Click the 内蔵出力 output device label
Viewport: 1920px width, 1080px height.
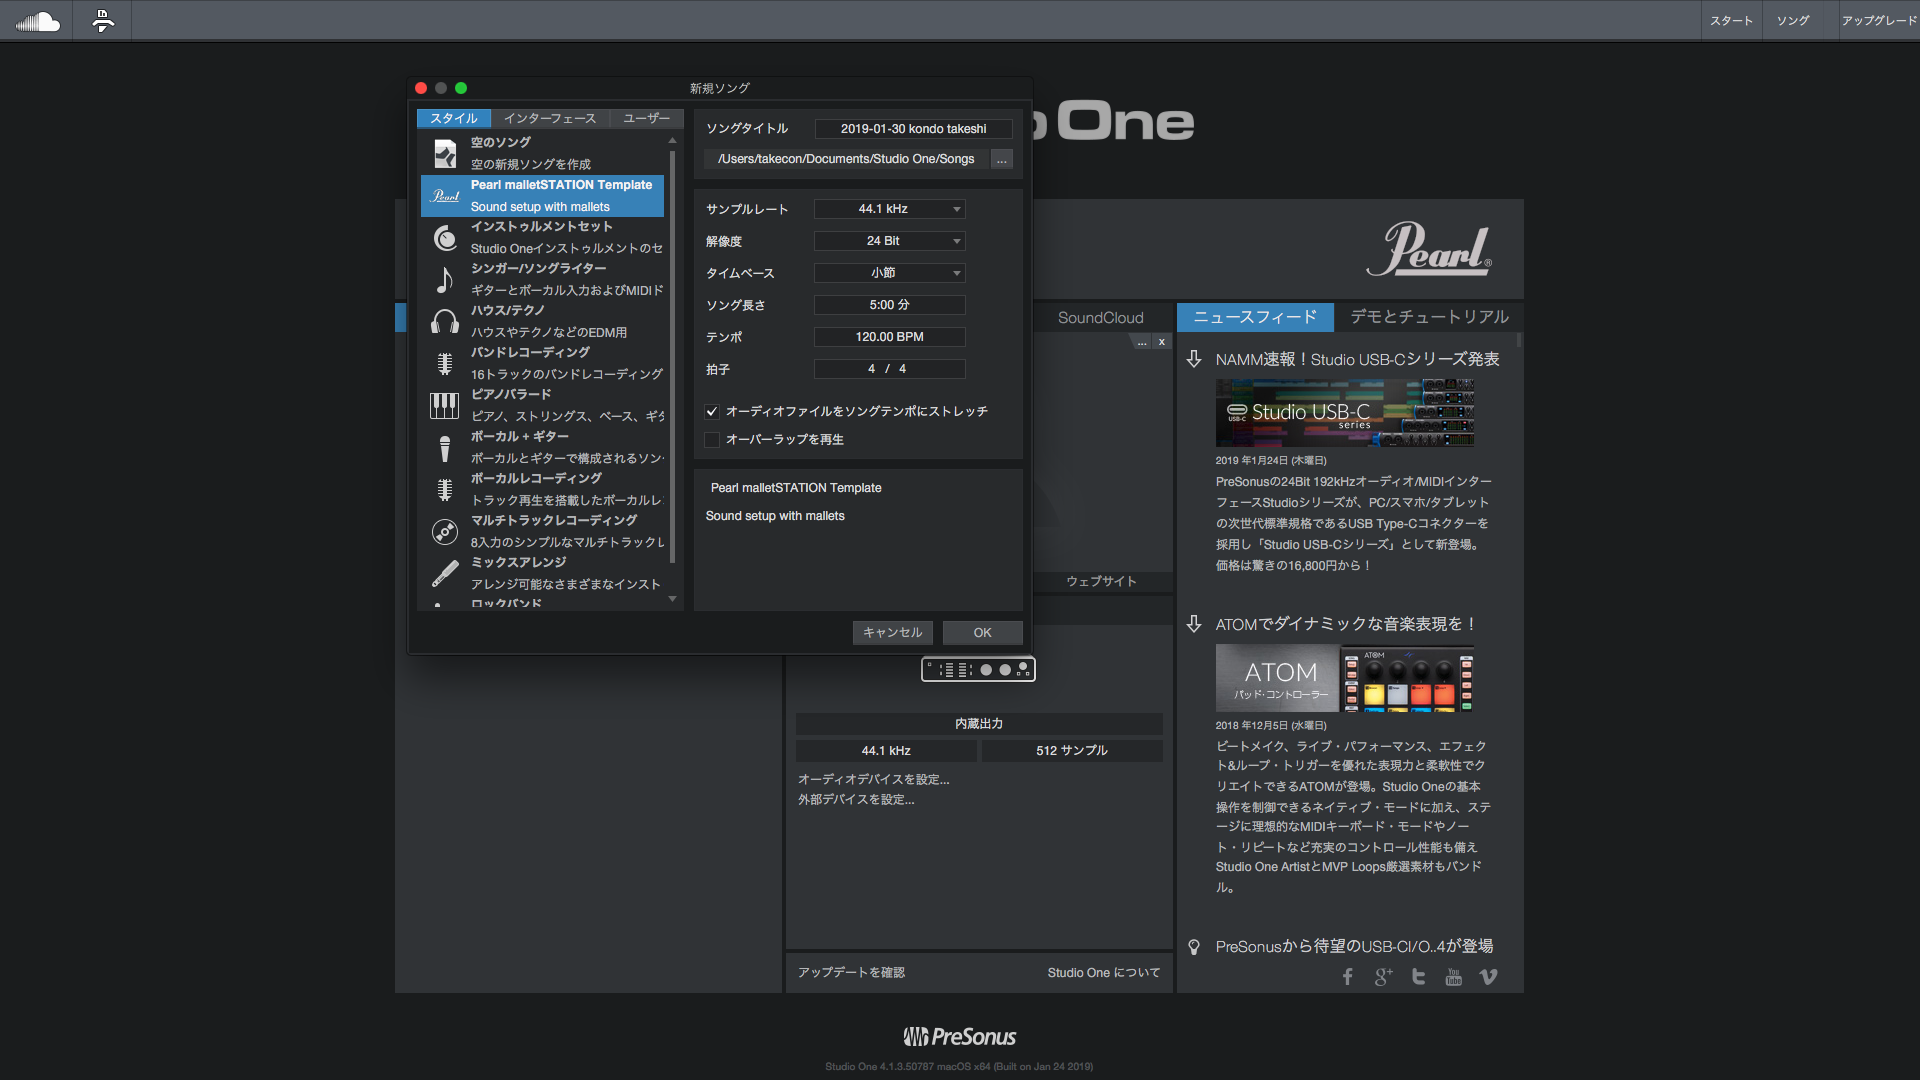[979, 724]
